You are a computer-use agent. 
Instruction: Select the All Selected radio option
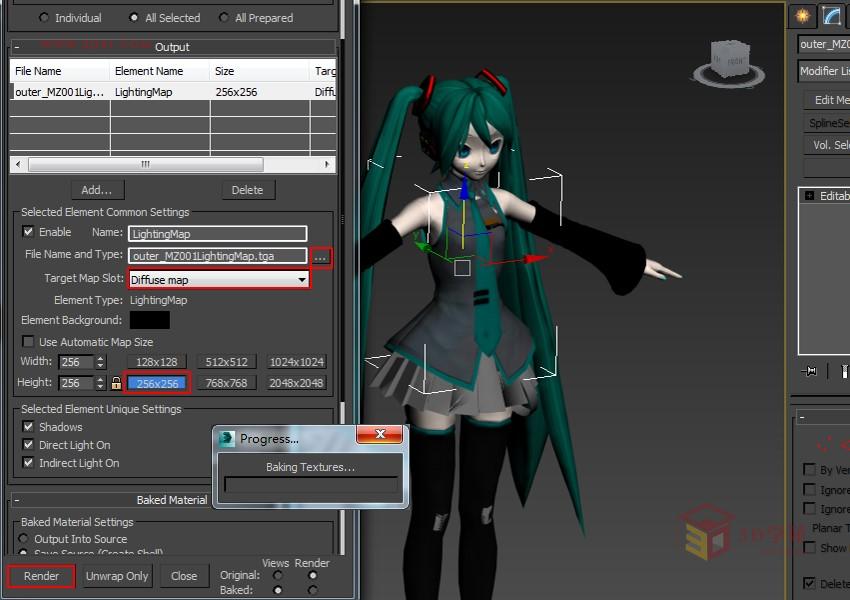(x=134, y=18)
